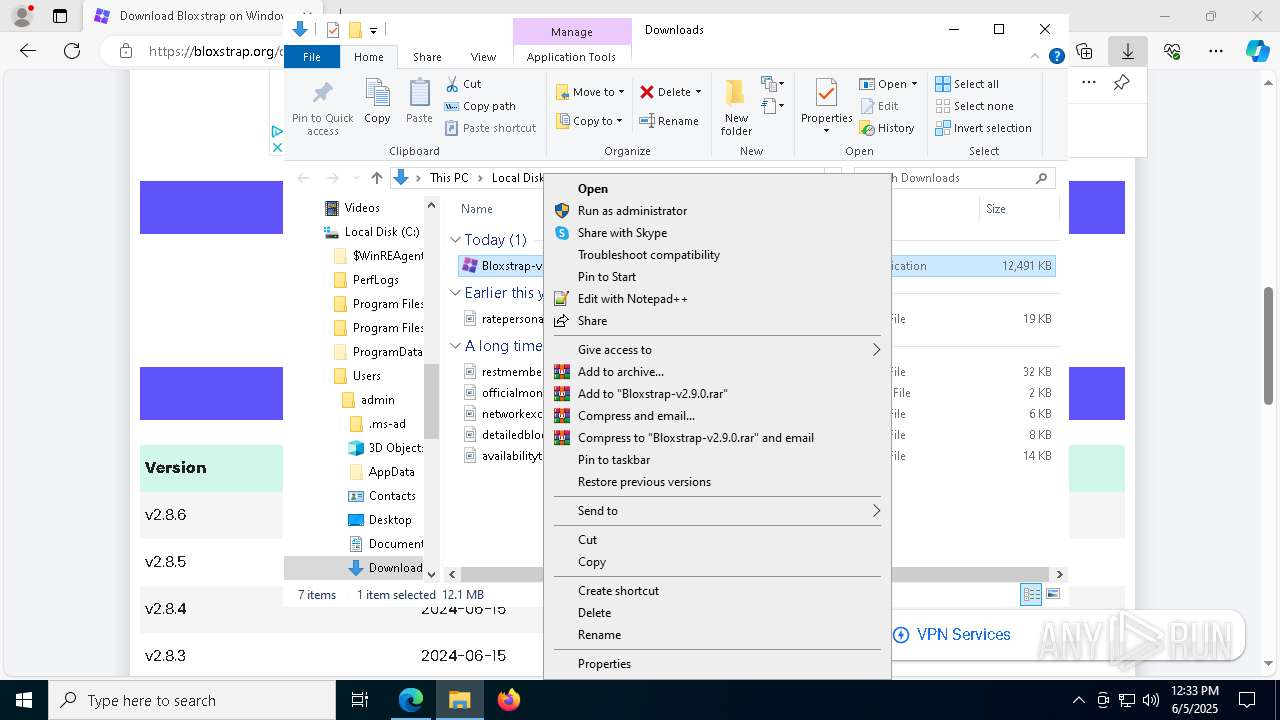Click the Copy ribbon icon
Viewport: 1280px width, 720px height.
pyautogui.click(x=377, y=94)
